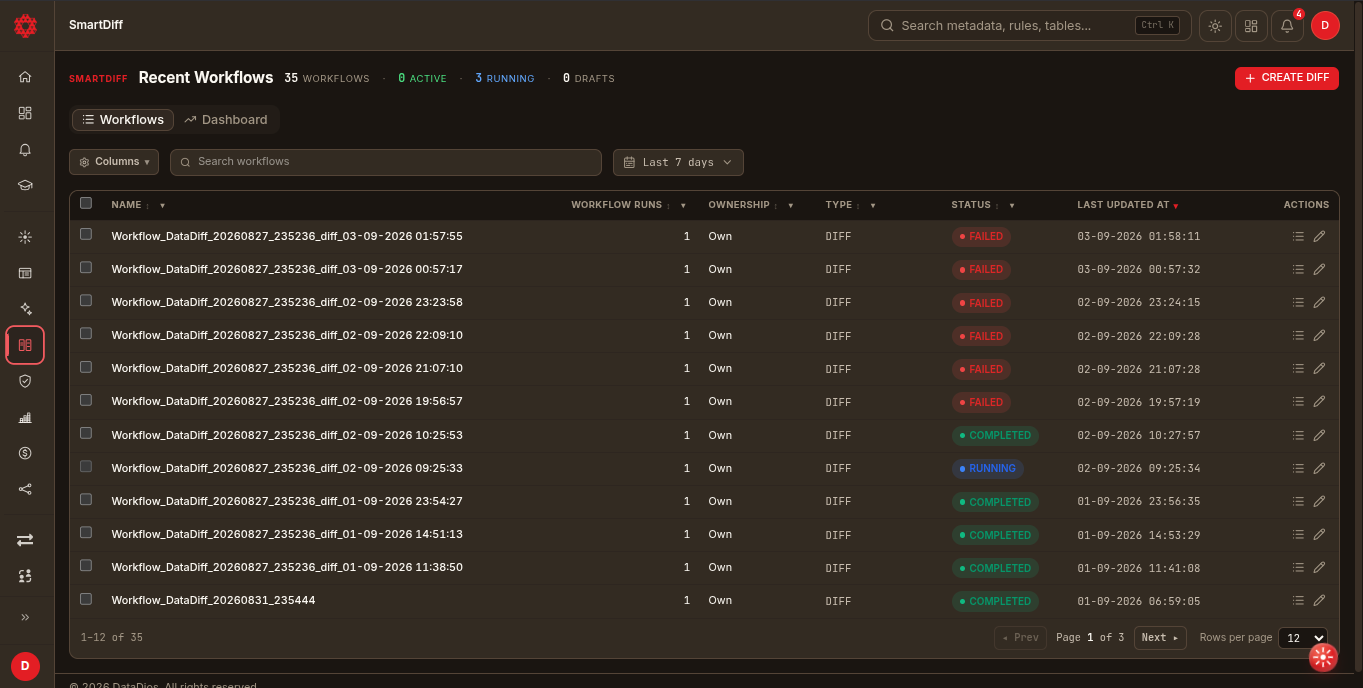Edit workflow diff_03-09-2026 01:57:55 with pencil
Image resolution: width=1363 pixels, height=688 pixels.
click(1319, 236)
